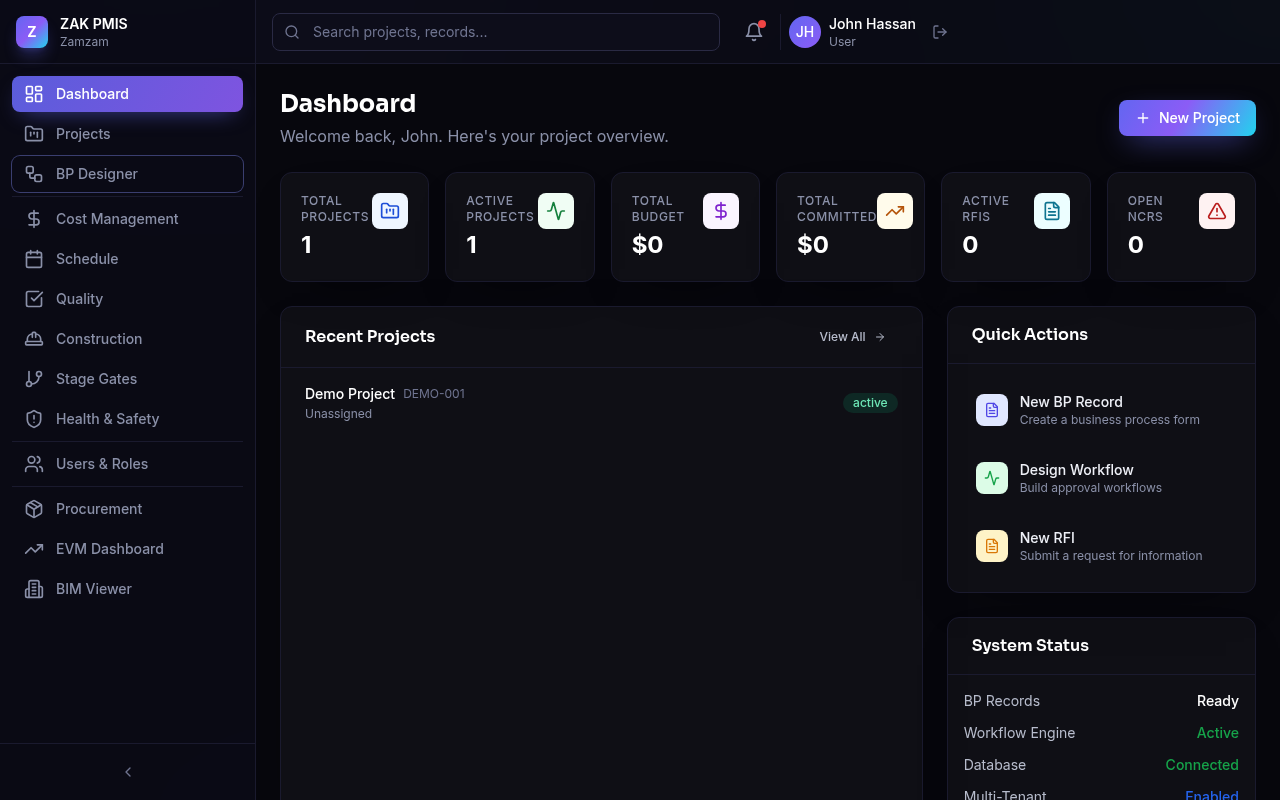Click the Workflow Engine Active status
Image resolution: width=1280 pixels, height=800 pixels.
1218,733
